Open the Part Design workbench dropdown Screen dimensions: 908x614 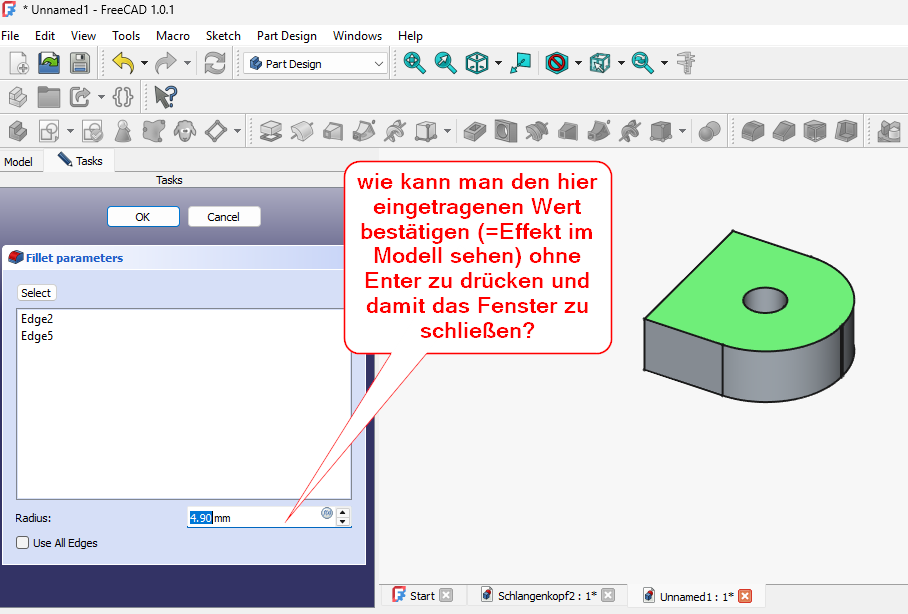tap(315, 63)
